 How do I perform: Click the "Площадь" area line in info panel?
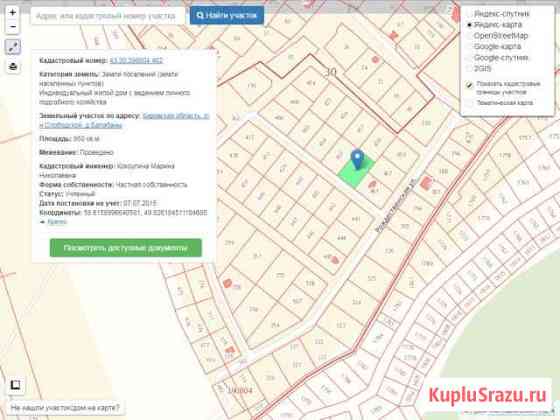point(69,139)
